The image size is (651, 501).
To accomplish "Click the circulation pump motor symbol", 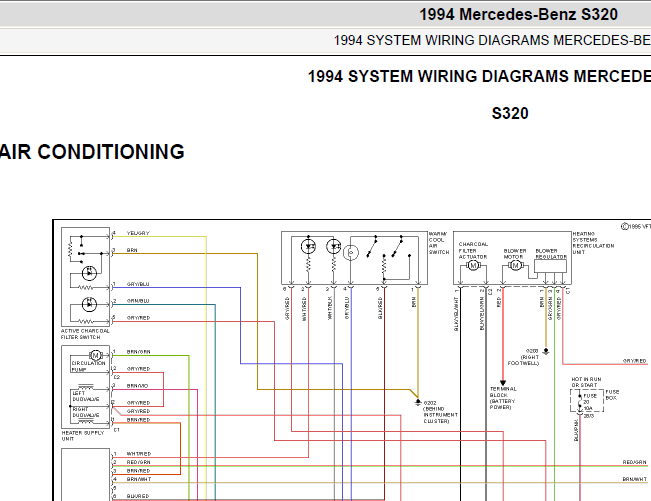I will pyautogui.click(x=96, y=355).
